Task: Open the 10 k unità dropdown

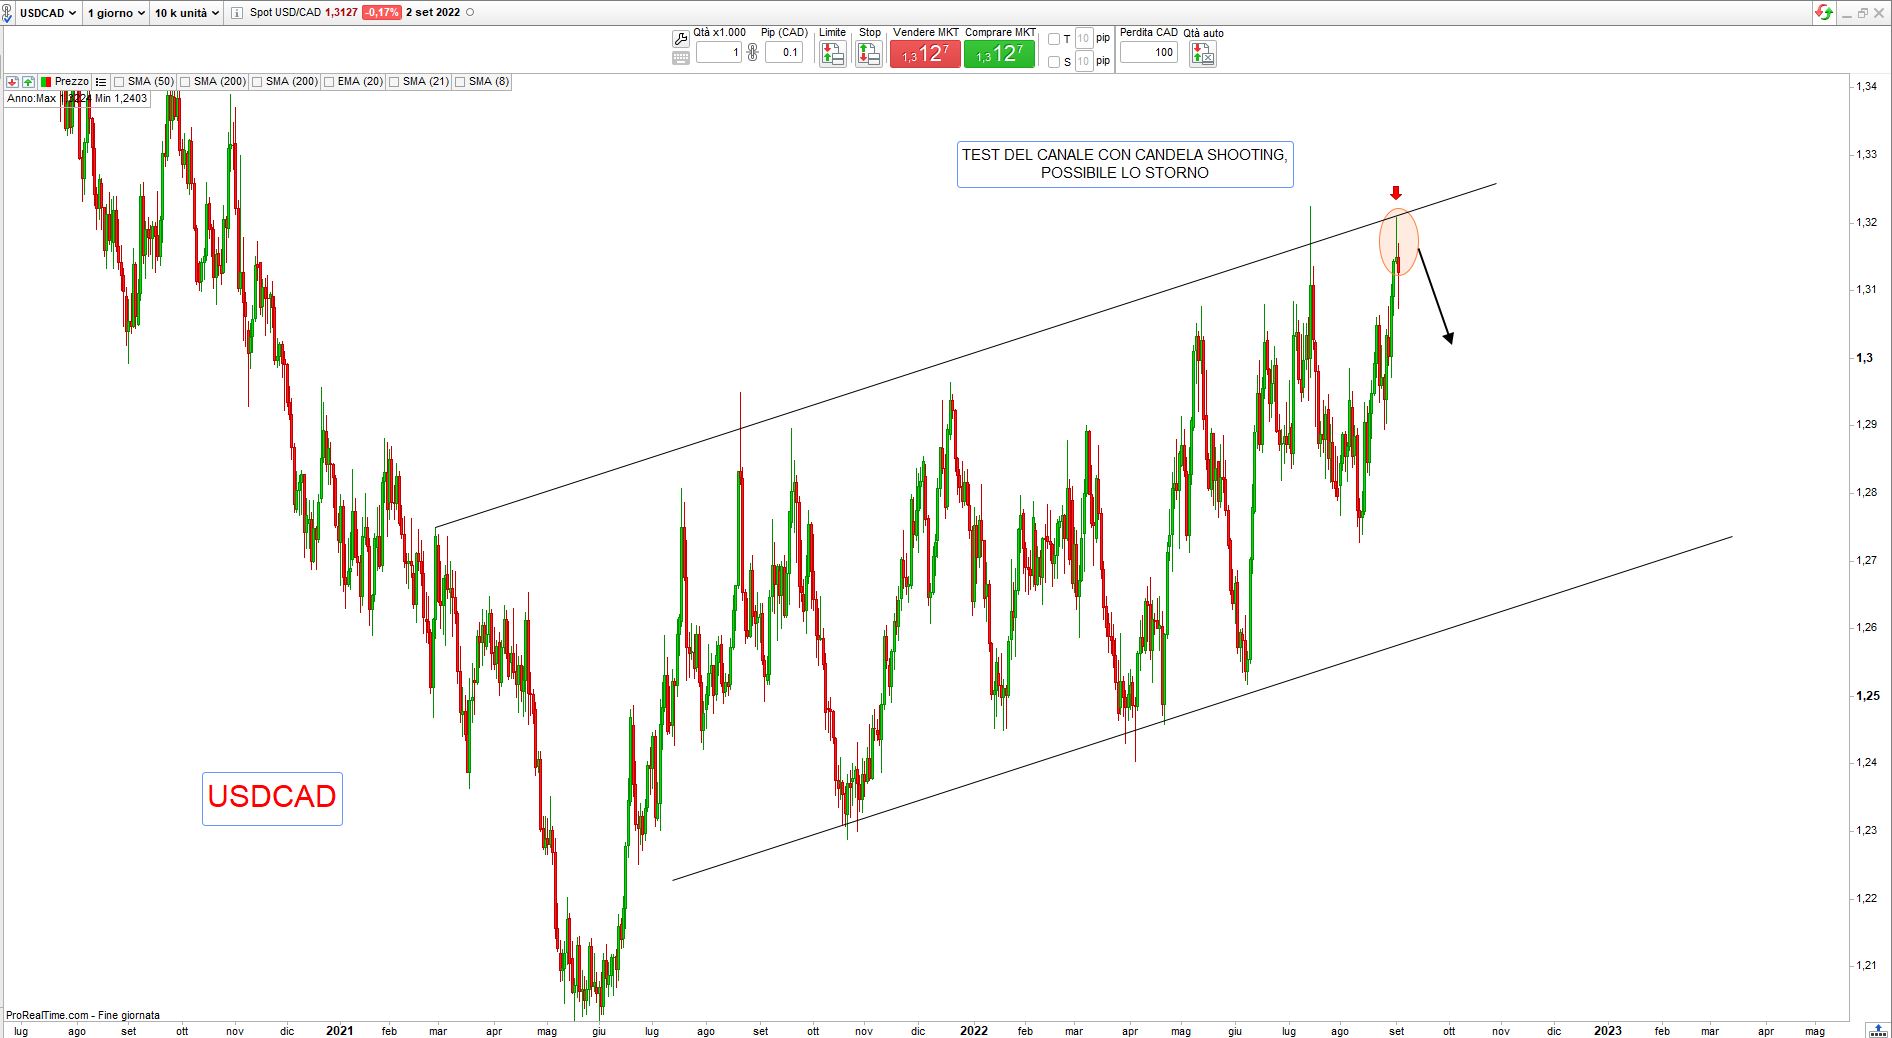Action: [186, 13]
